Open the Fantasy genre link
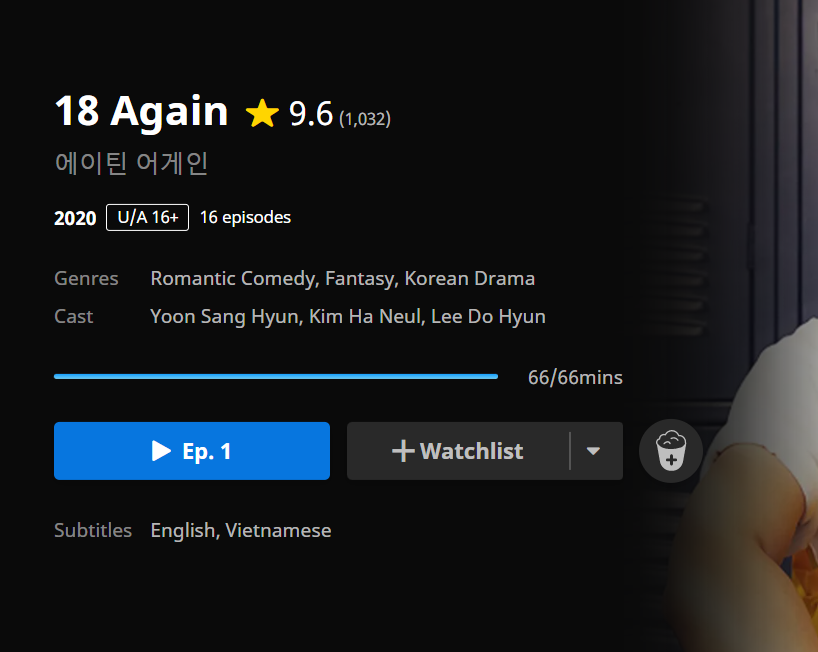 pyautogui.click(x=359, y=279)
